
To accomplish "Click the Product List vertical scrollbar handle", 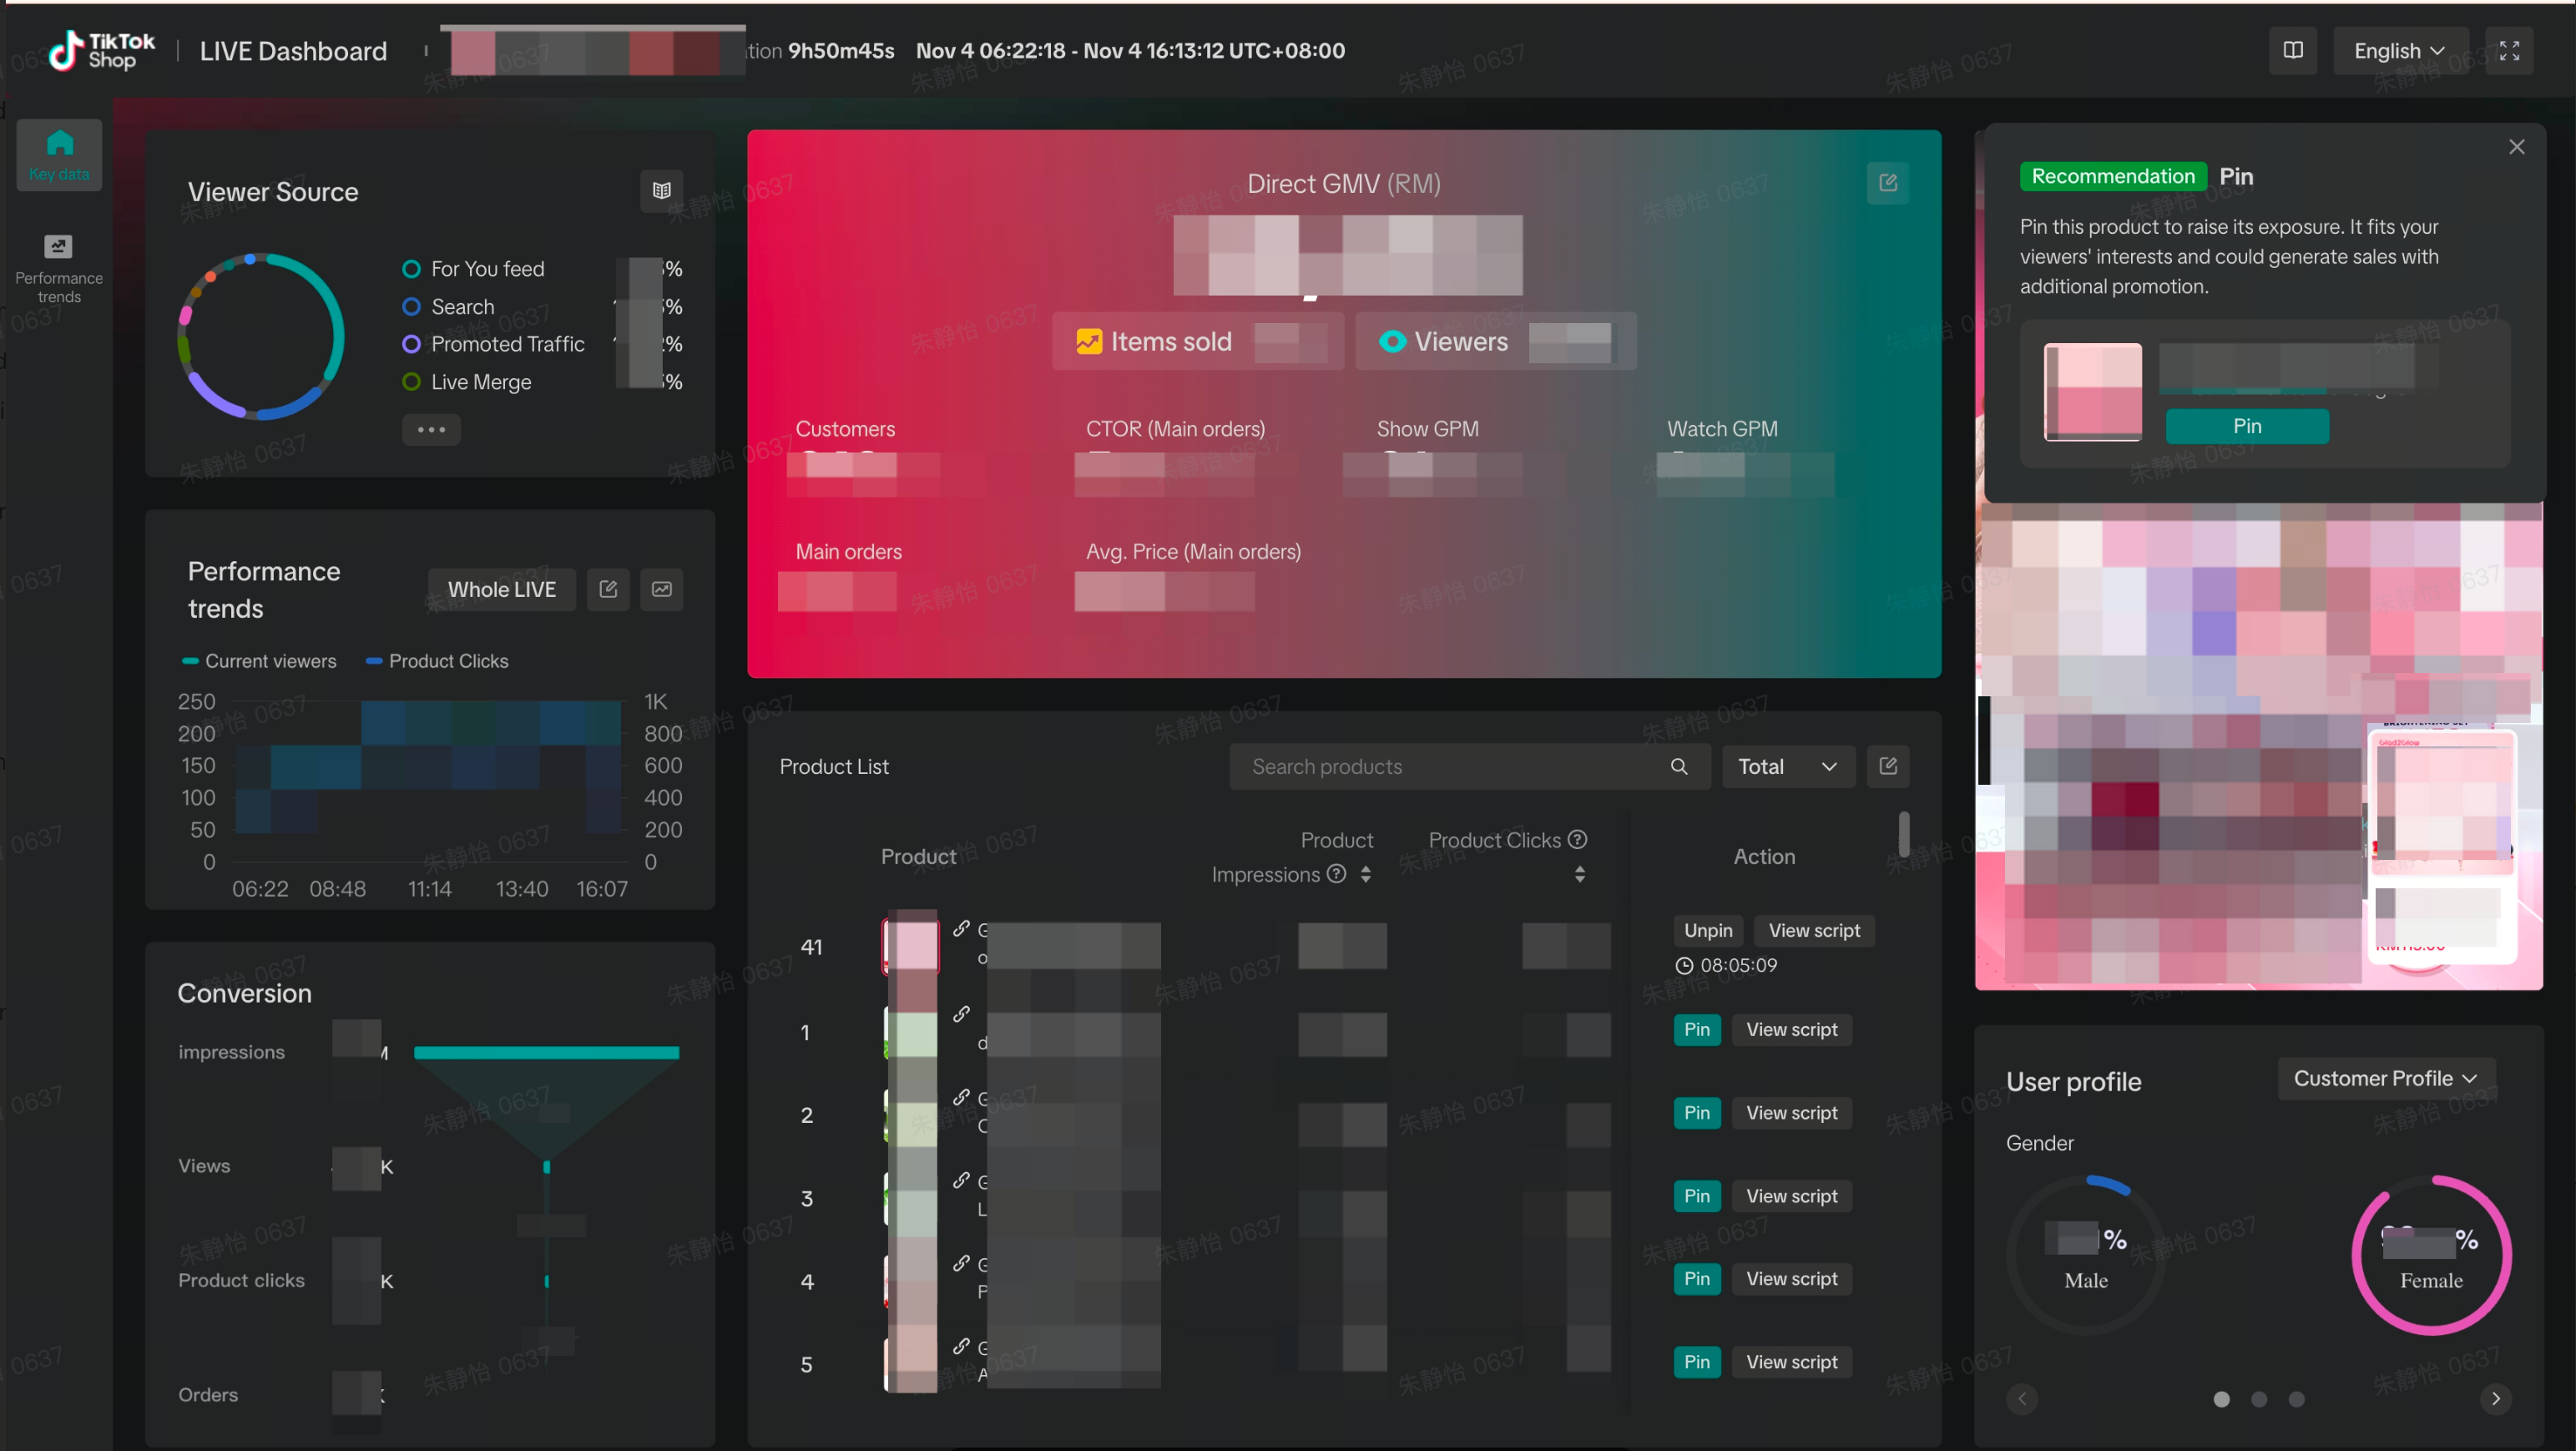I will coord(1903,833).
